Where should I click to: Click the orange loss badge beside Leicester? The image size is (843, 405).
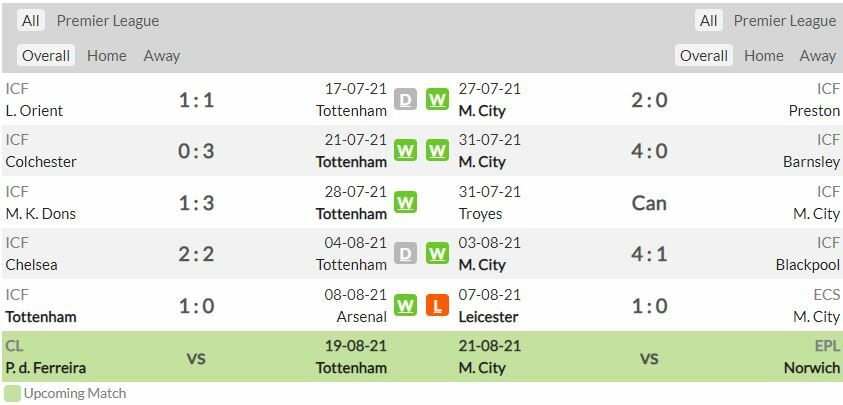click(x=437, y=306)
